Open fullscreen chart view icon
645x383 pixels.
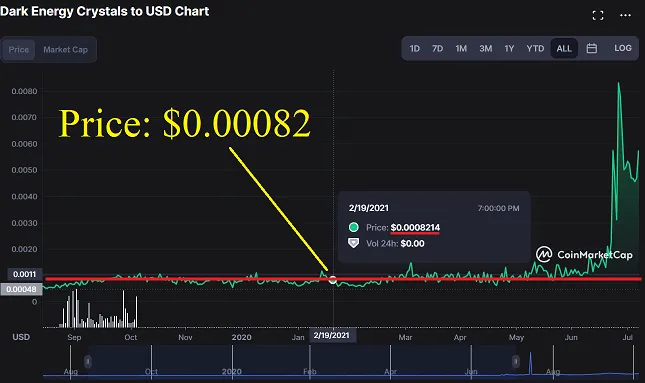click(598, 16)
